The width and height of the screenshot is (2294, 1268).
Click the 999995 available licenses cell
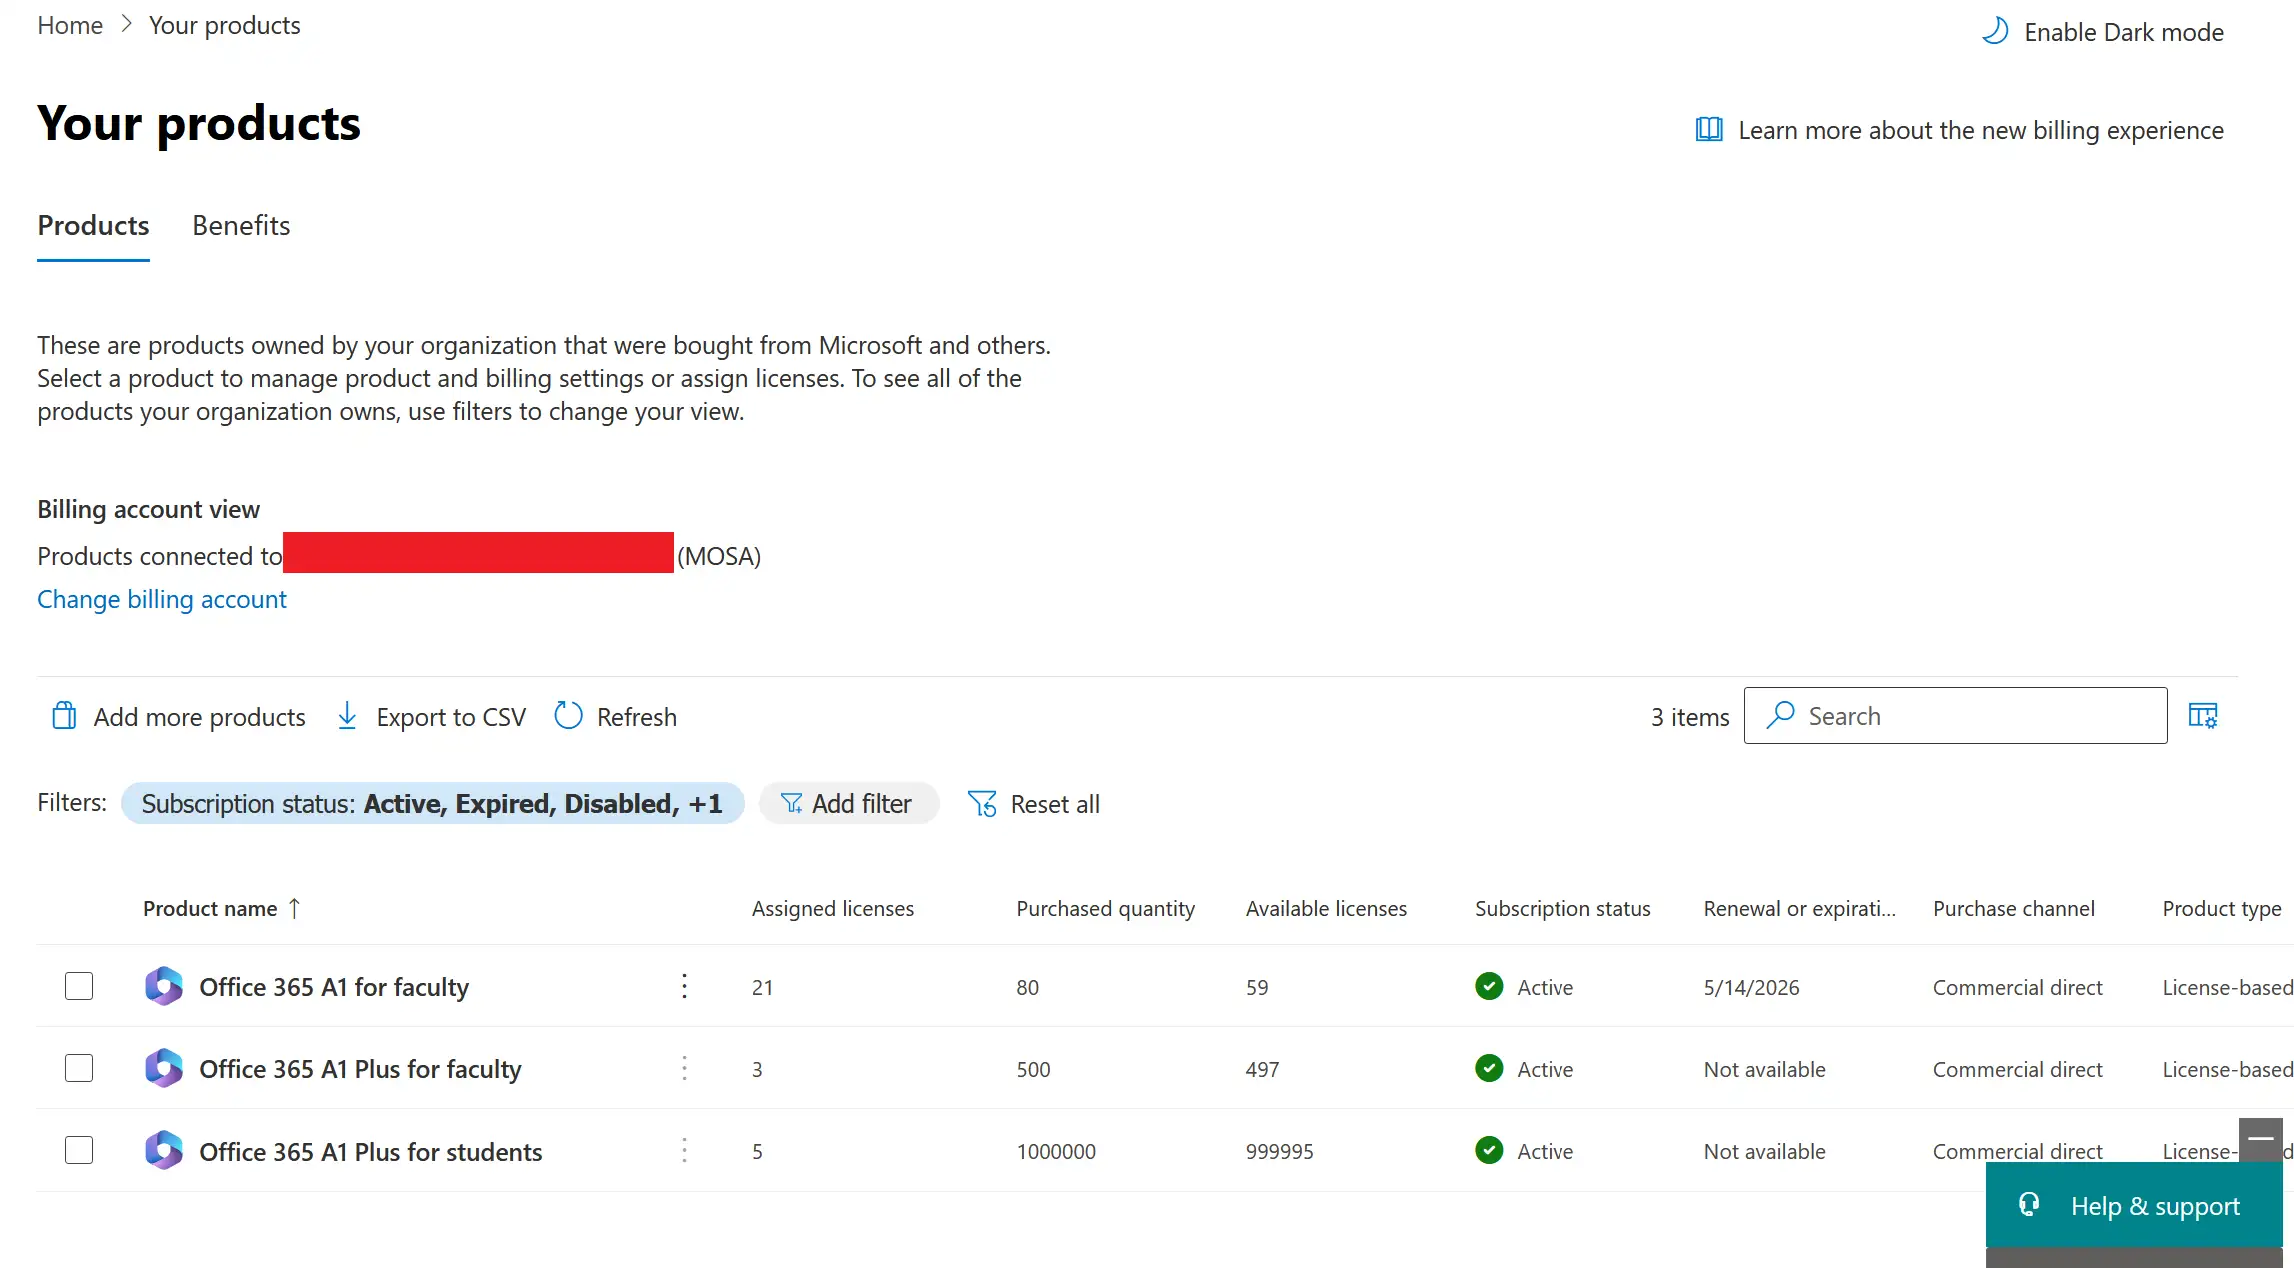pyautogui.click(x=1279, y=1151)
